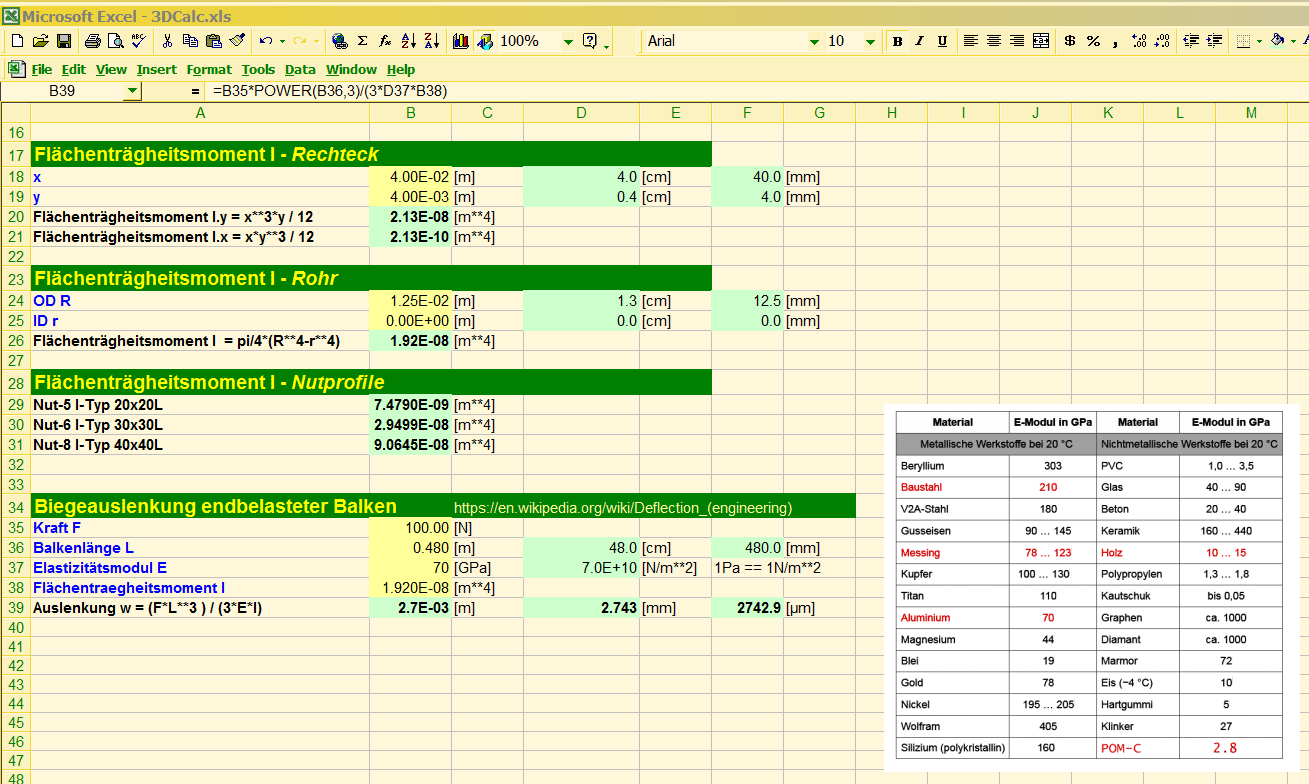The height and width of the screenshot is (784, 1309).
Task: Open the Data menu
Action: pos(300,69)
